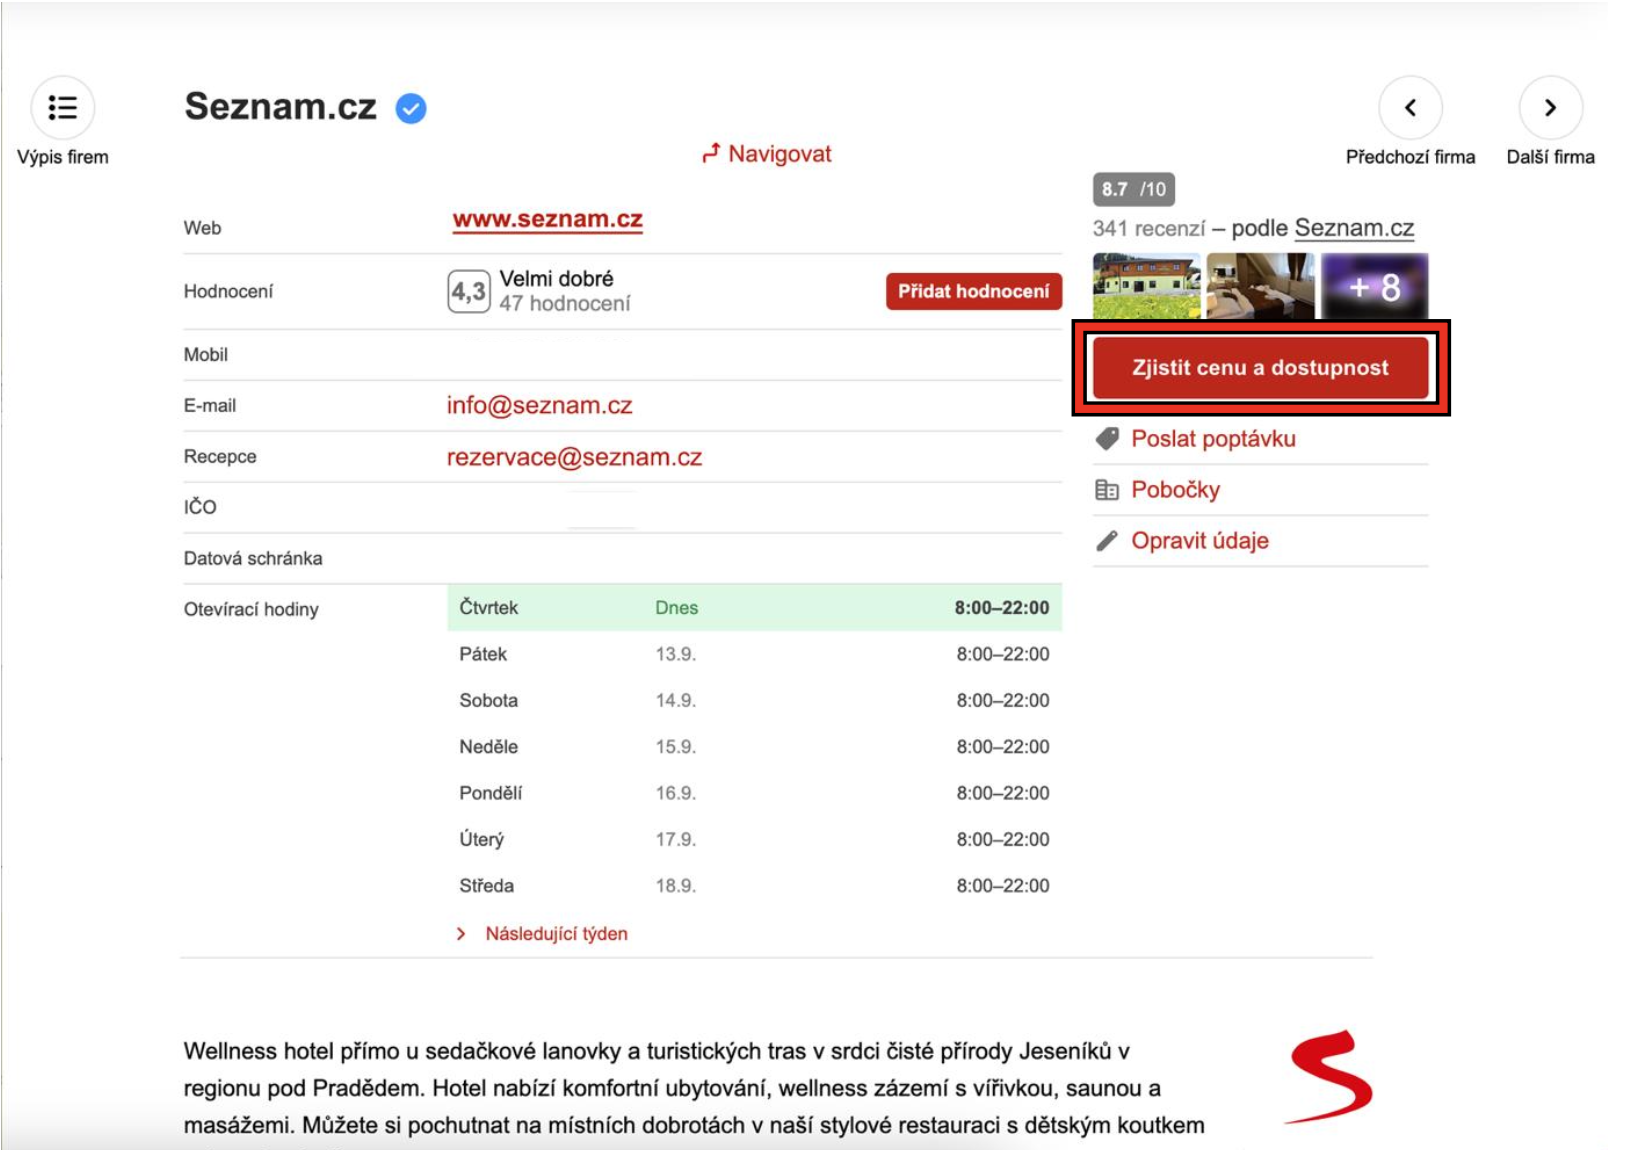Go to the previous company with the left arrow

coord(1410,107)
